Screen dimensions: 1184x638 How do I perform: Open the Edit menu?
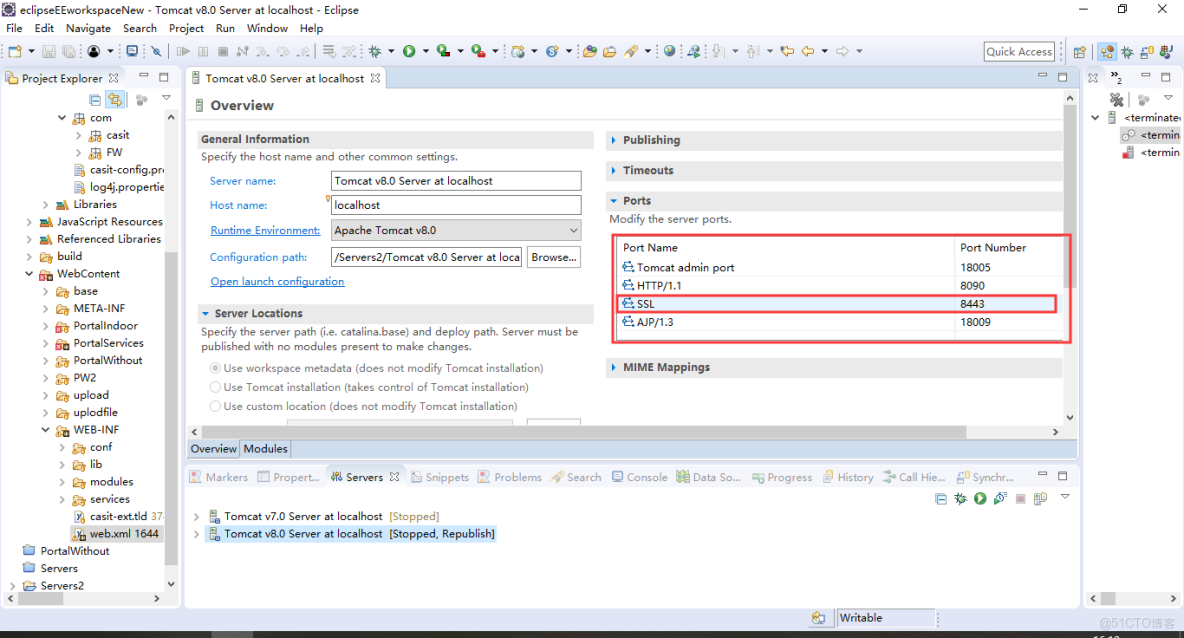tap(44, 29)
